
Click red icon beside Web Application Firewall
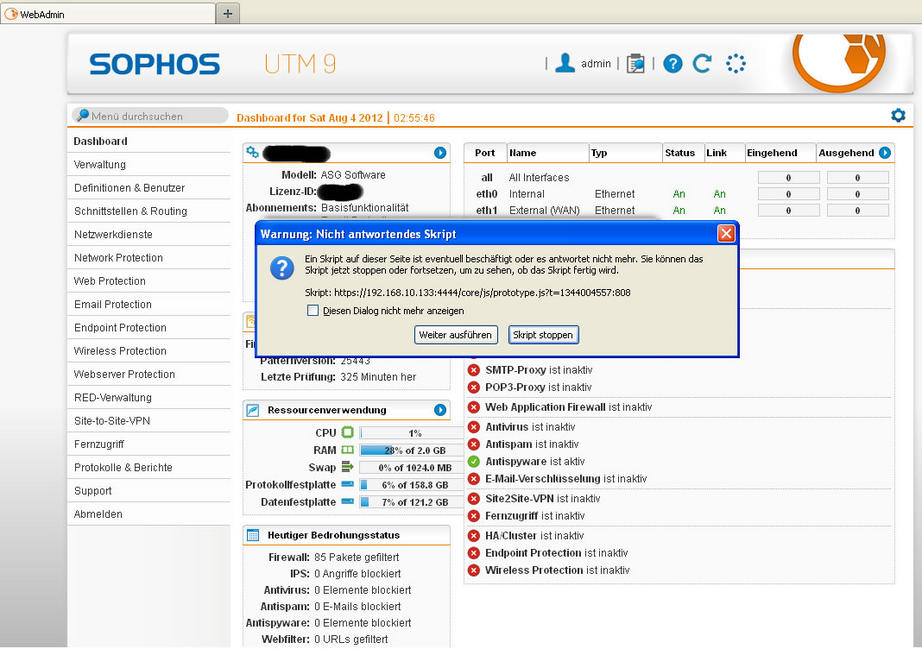[x=473, y=407]
